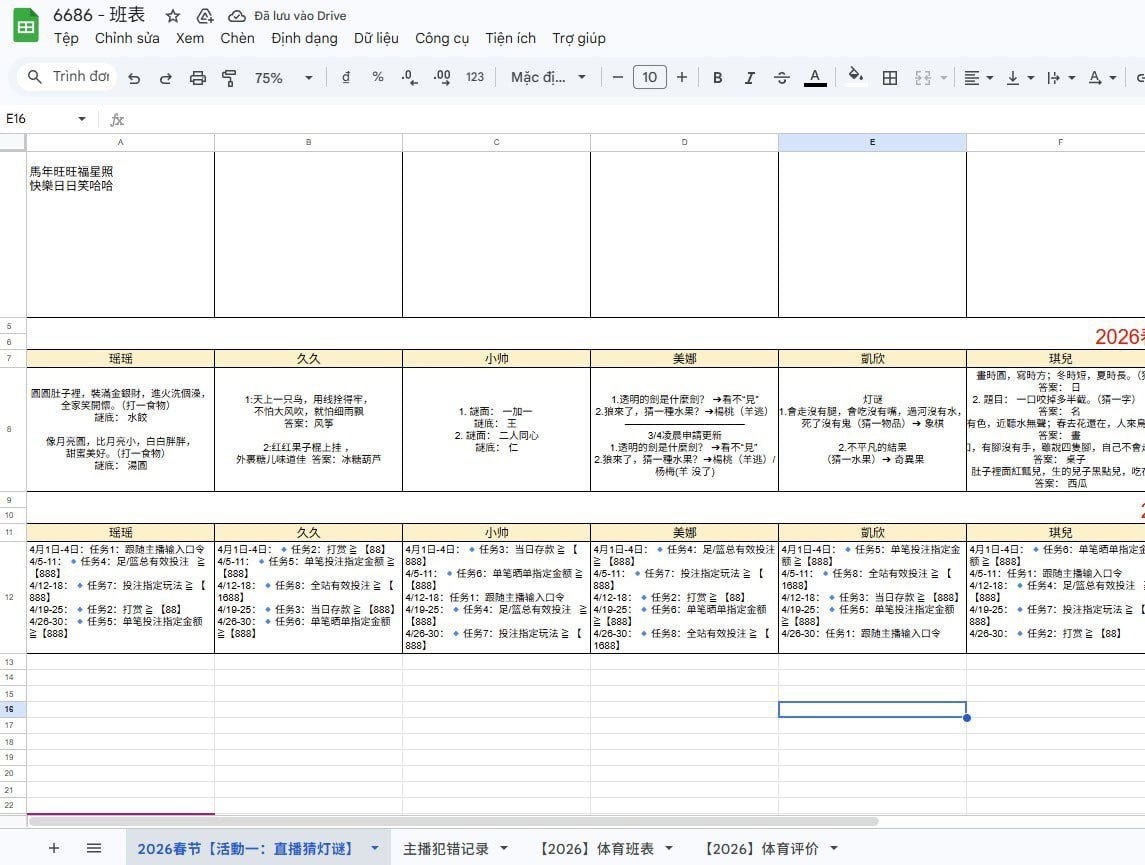Click the undo arrow icon
This screenshot has height=865, width=1145.
pos(134,78)
